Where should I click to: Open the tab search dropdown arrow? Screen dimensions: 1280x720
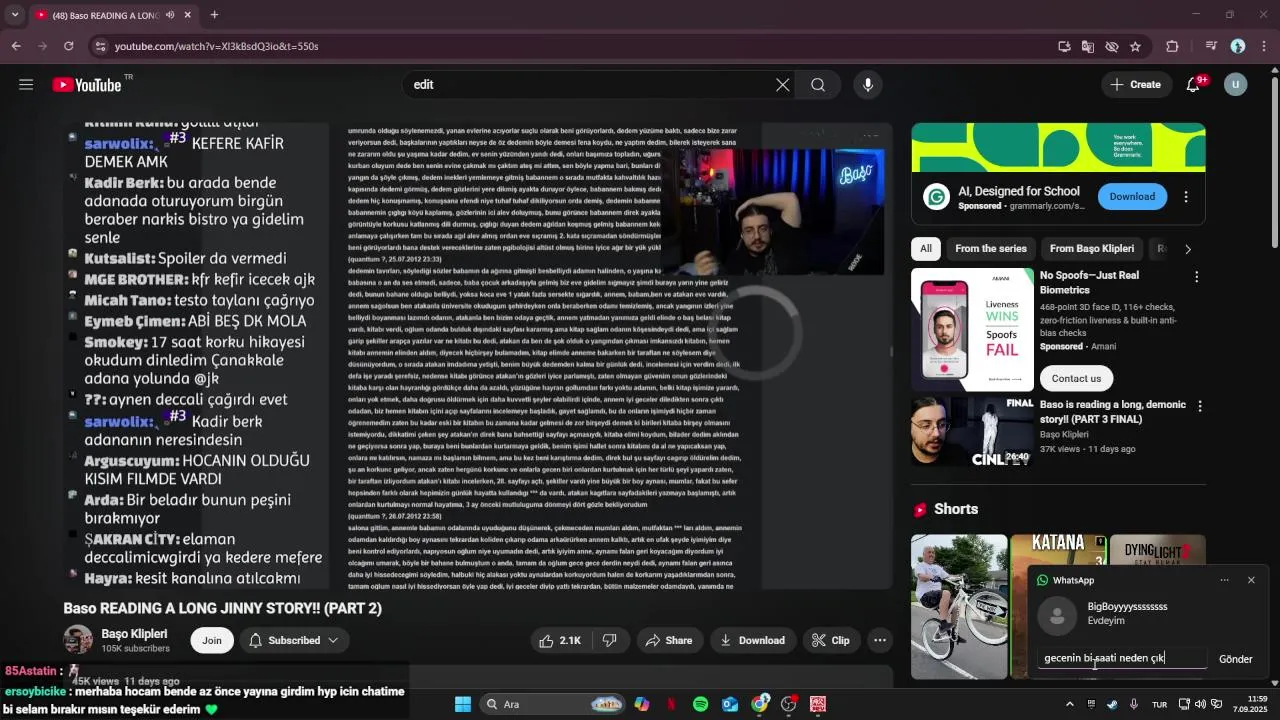click(x=14, y=15)
